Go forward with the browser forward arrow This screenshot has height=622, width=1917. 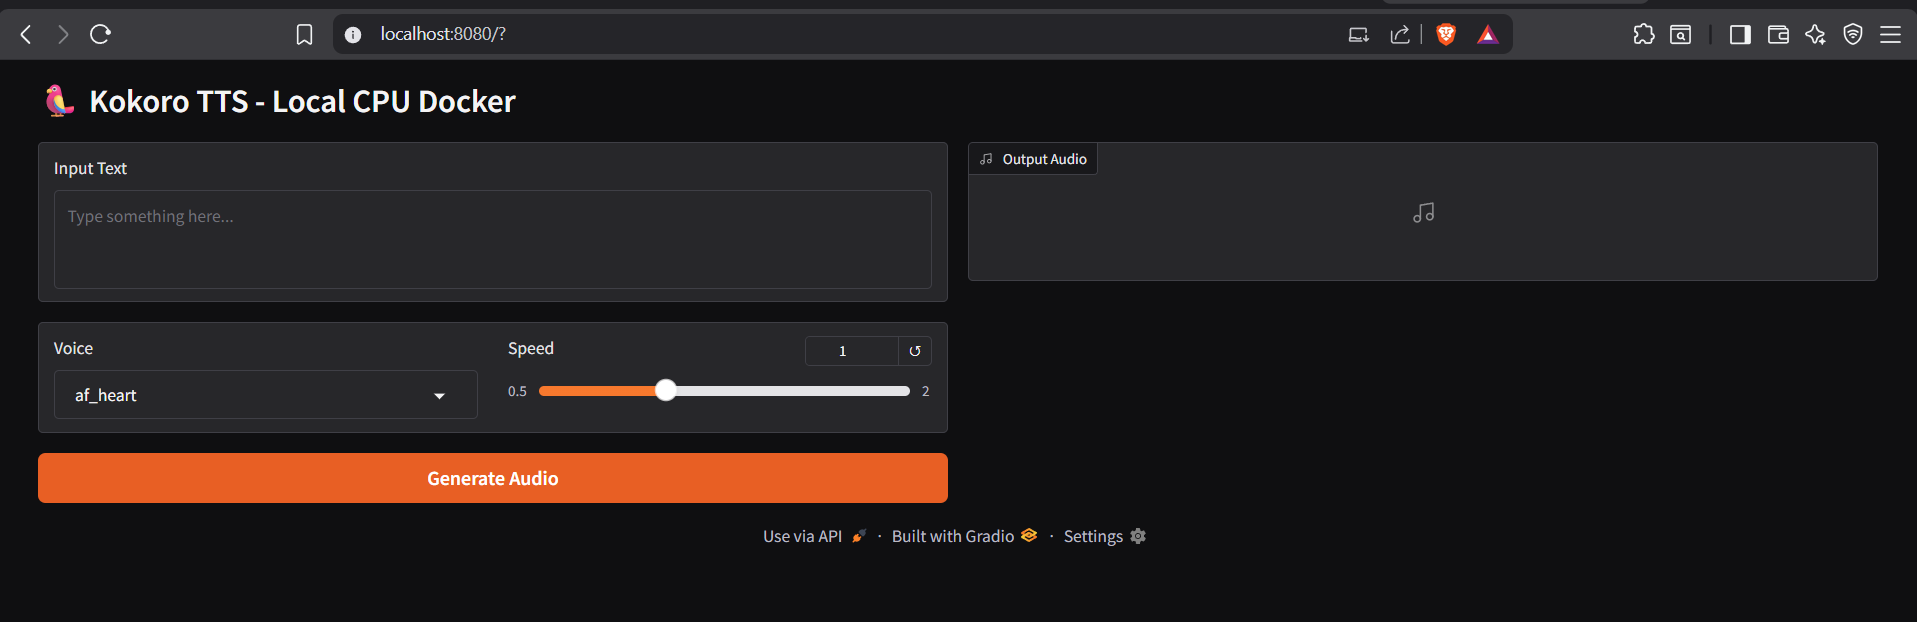pos(63,35)
